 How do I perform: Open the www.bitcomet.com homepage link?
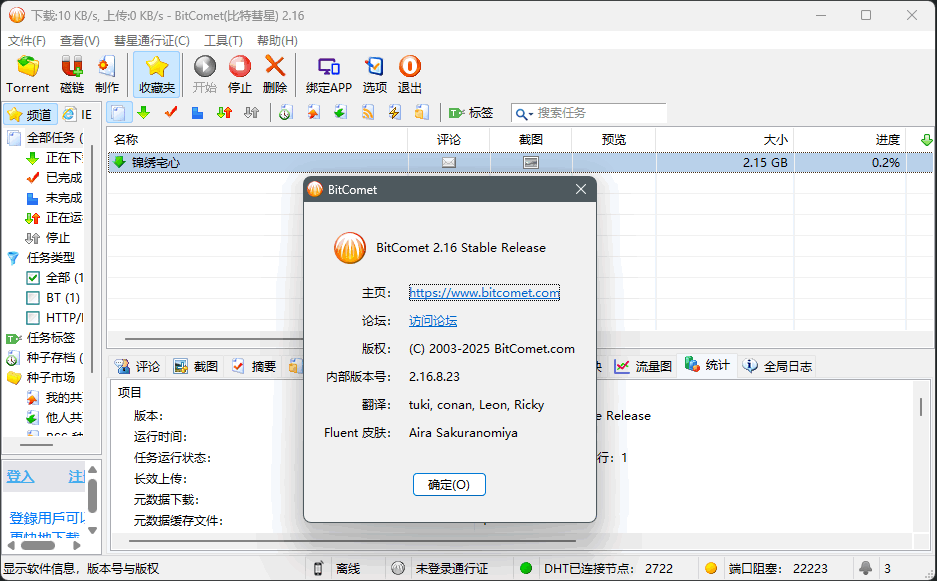point(484,293)
